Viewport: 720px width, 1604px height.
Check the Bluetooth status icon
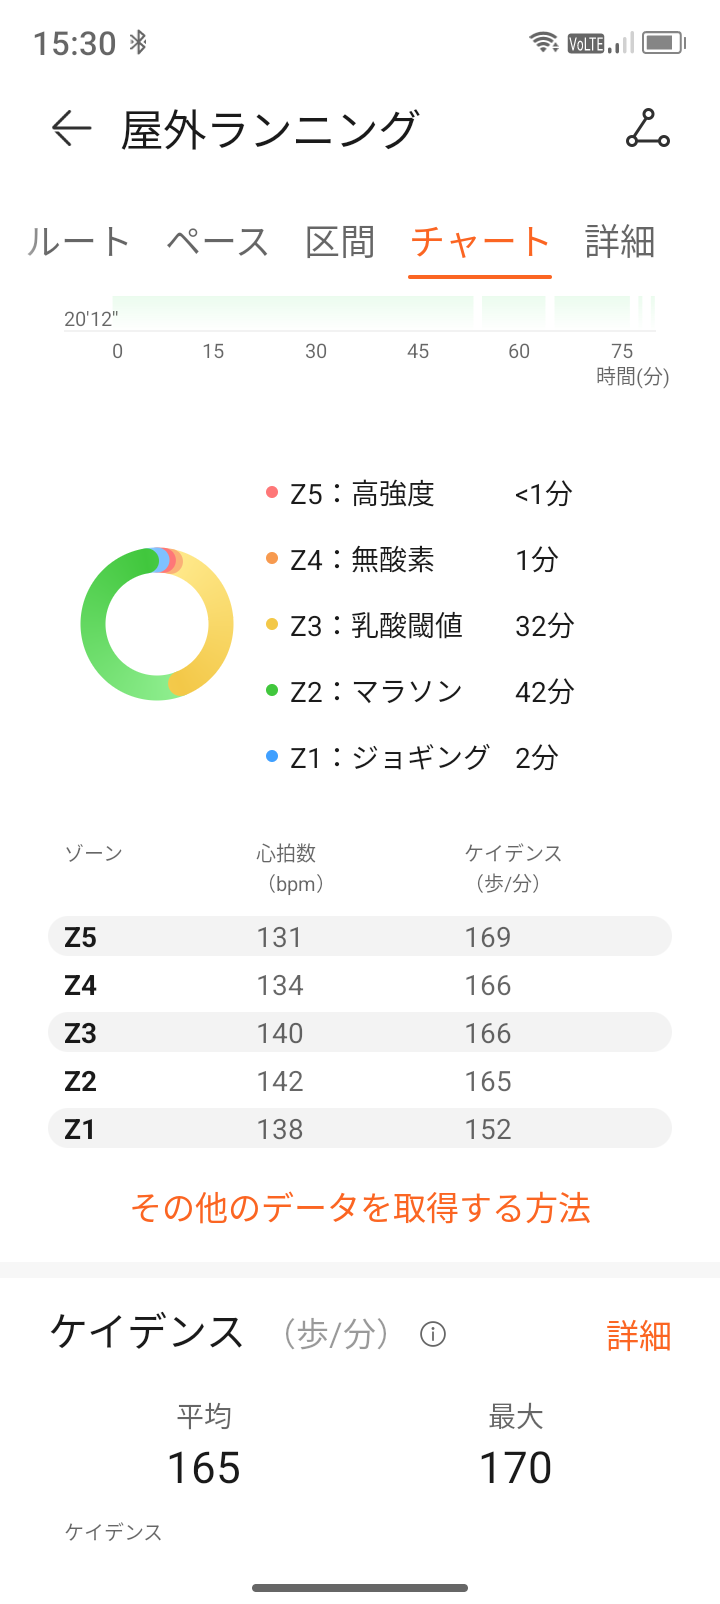pyautogui.click(x=139, y=42)
